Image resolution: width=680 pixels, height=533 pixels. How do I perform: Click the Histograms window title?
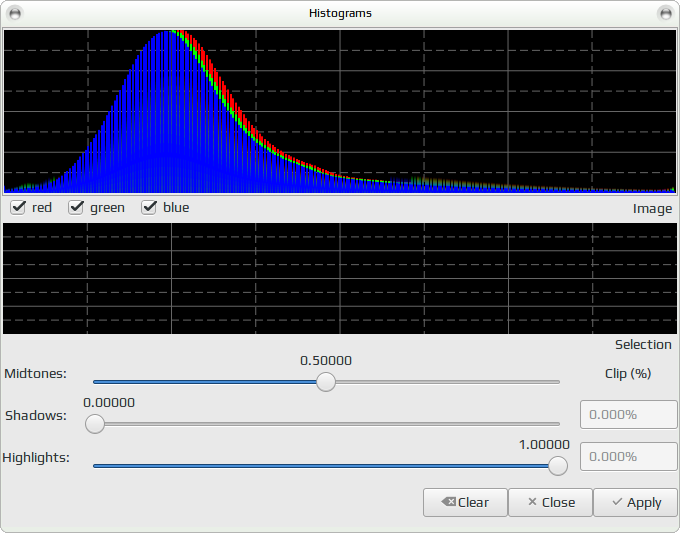[x=340, y=13]
